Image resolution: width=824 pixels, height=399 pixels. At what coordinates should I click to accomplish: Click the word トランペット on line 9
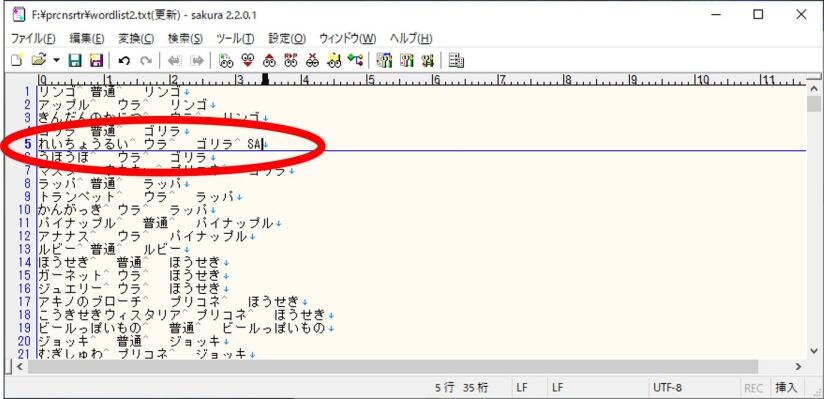77,197
